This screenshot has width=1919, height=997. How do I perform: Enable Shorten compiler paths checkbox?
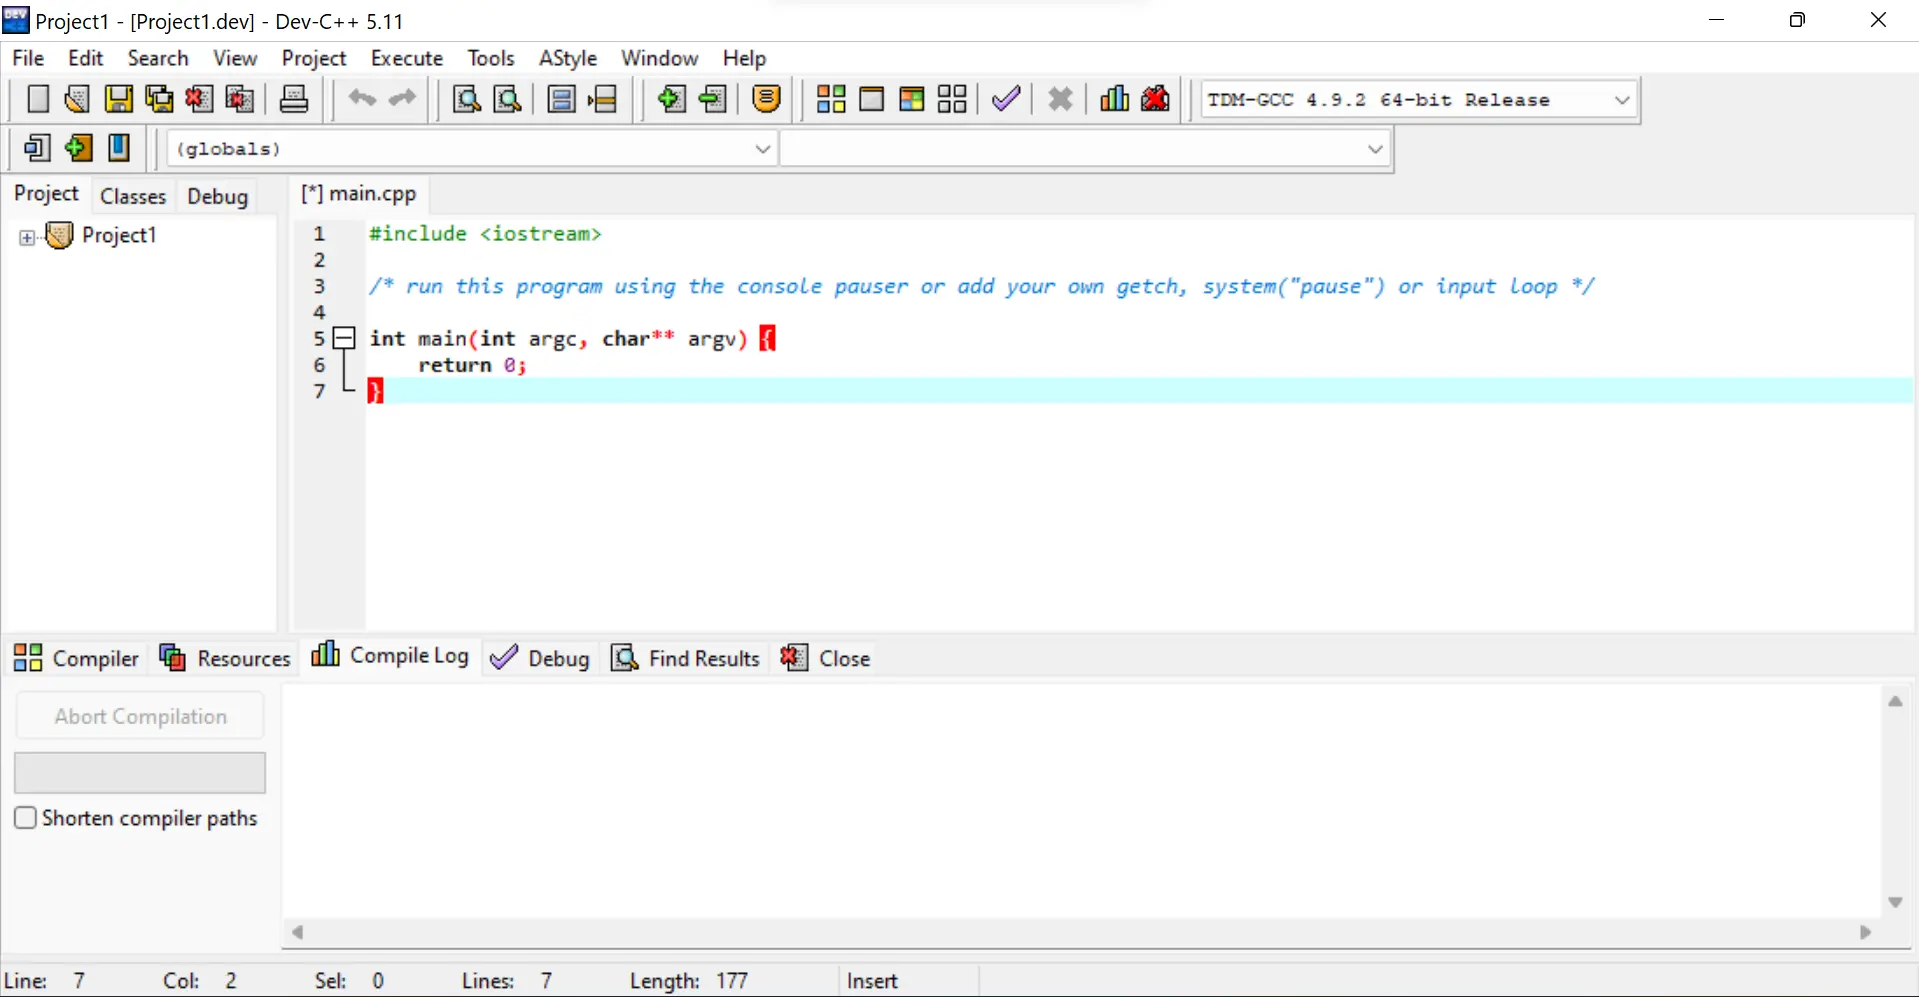point(26,818)
